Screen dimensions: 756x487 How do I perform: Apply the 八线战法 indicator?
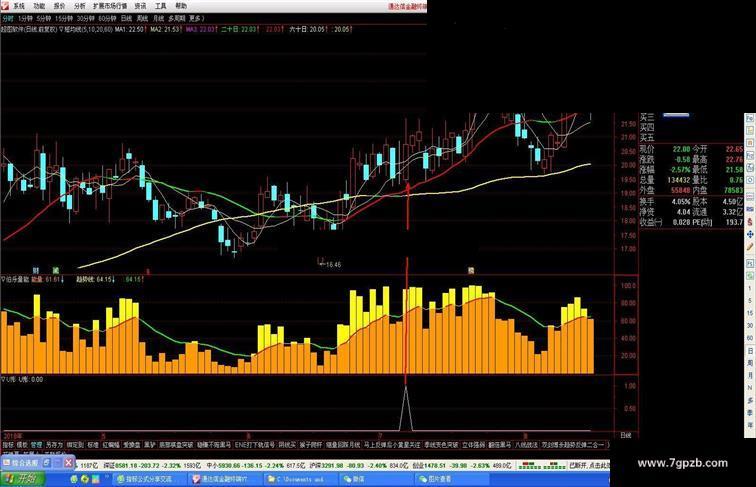pyautogui.click(x=526, y=445)
